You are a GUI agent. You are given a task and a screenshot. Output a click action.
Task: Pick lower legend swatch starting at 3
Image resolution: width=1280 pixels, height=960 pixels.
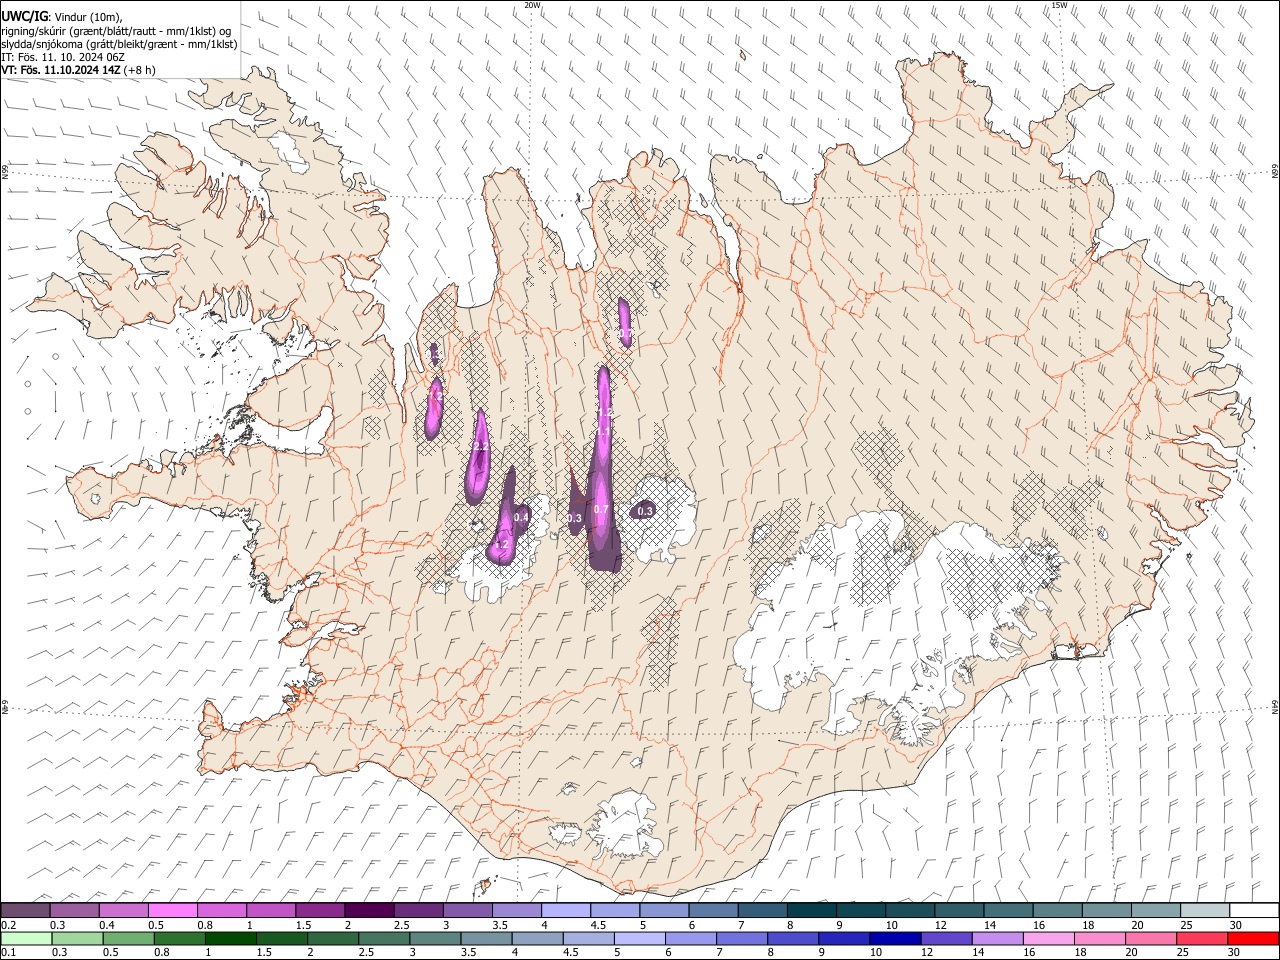(x=434, y=939)
